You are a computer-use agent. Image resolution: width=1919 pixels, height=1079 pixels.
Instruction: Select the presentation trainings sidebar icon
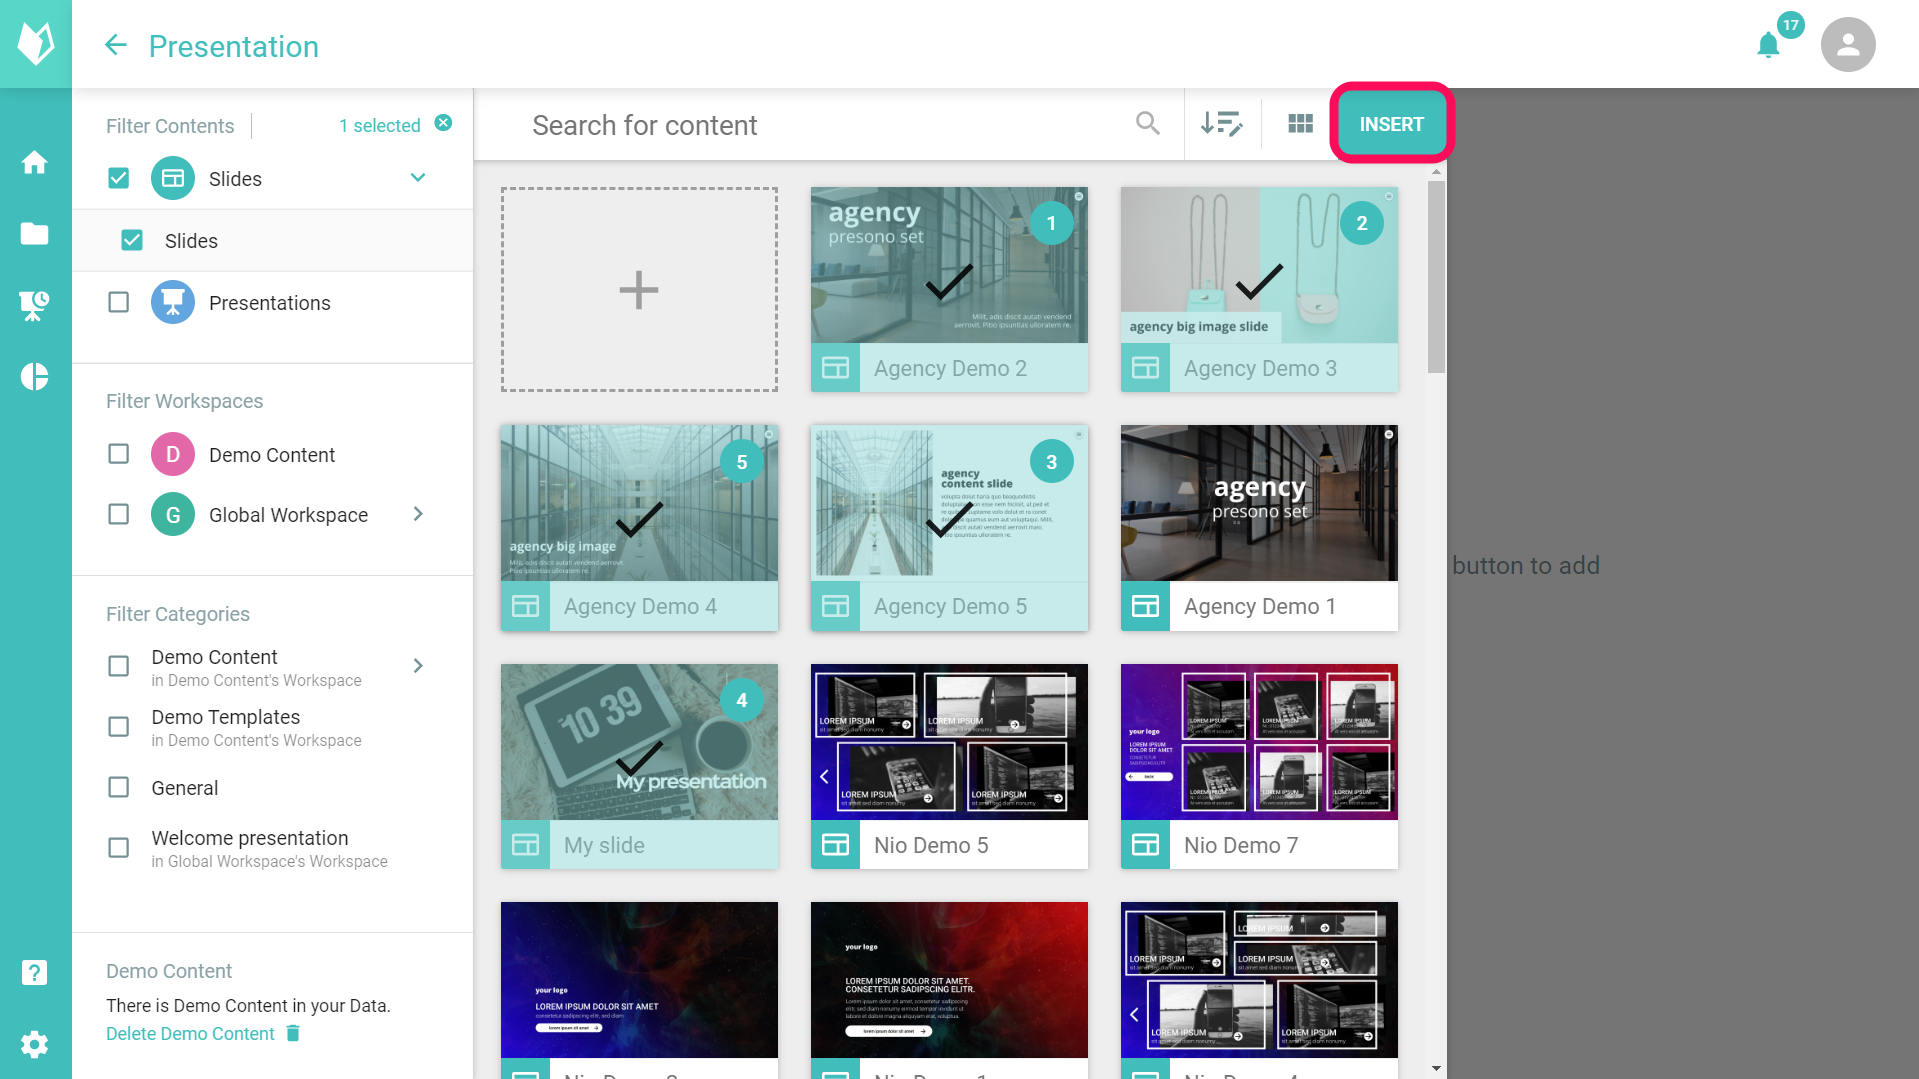(x=35, y=305)
